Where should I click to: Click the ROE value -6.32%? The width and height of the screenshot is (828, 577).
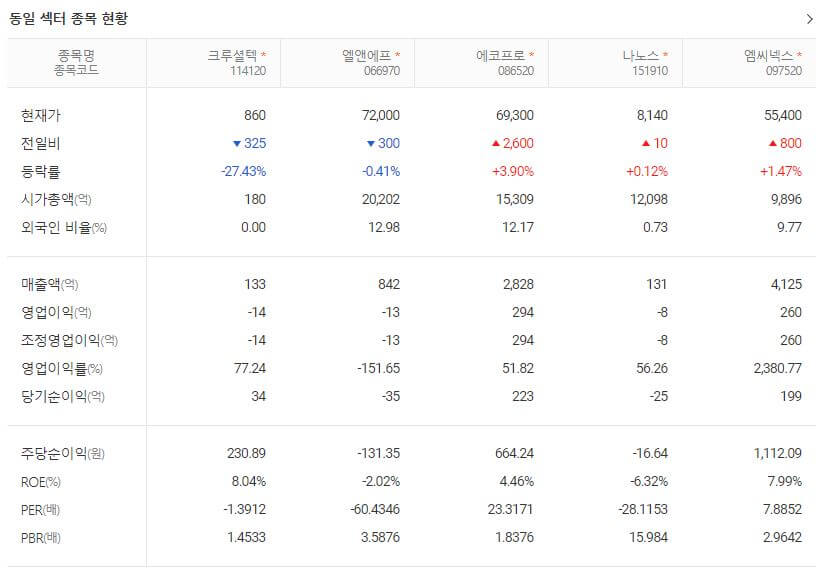click(x=649, y=481)
